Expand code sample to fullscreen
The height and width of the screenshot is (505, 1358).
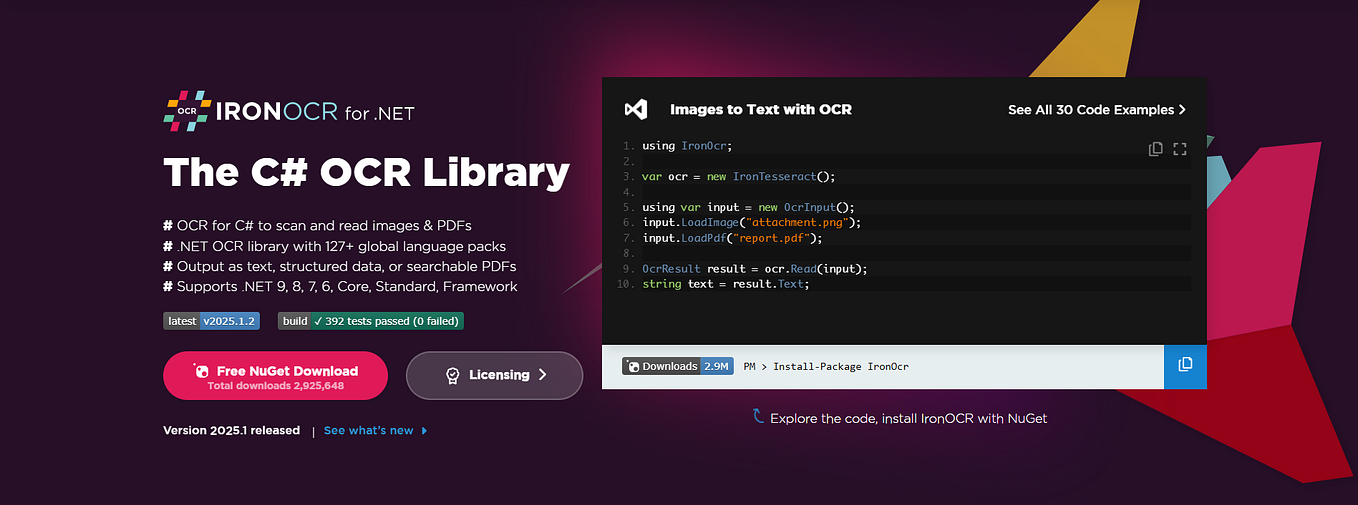click(x=1180, y=149)
